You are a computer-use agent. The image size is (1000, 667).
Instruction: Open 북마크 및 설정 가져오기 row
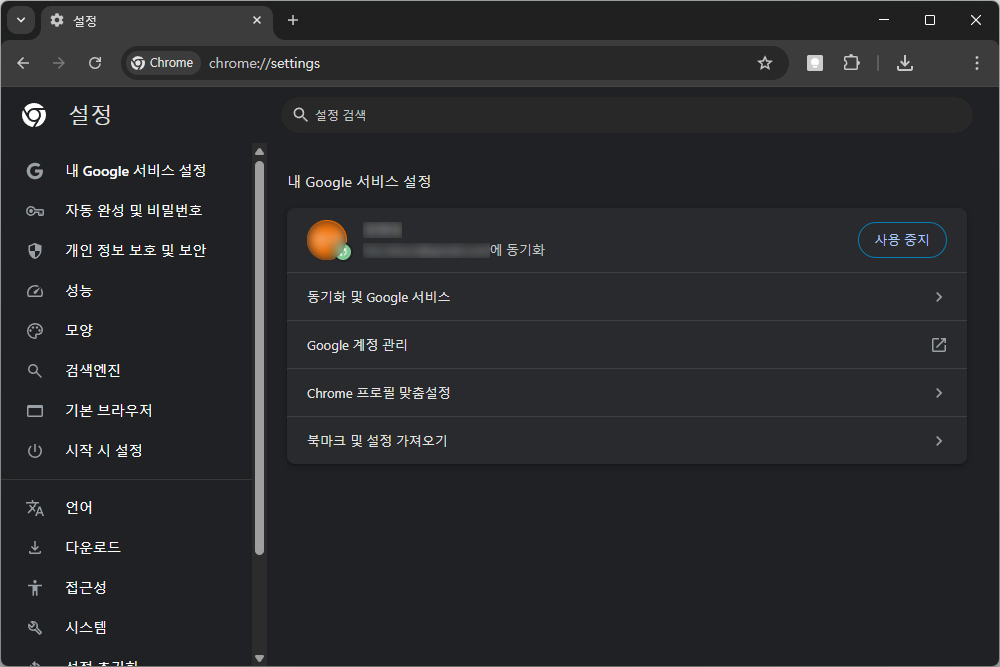[x=627, y=441]
